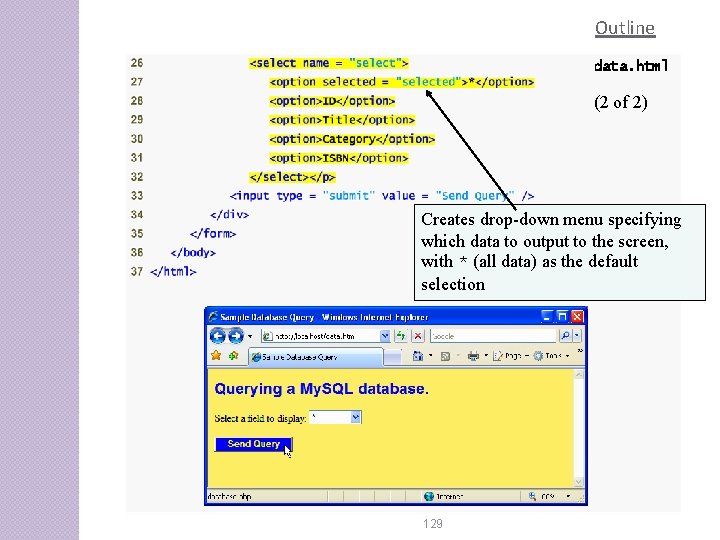Image resolution: width=720 pixels, height=540 pixels.
Task: Open the Page menu
Action: tap(511, 356)
